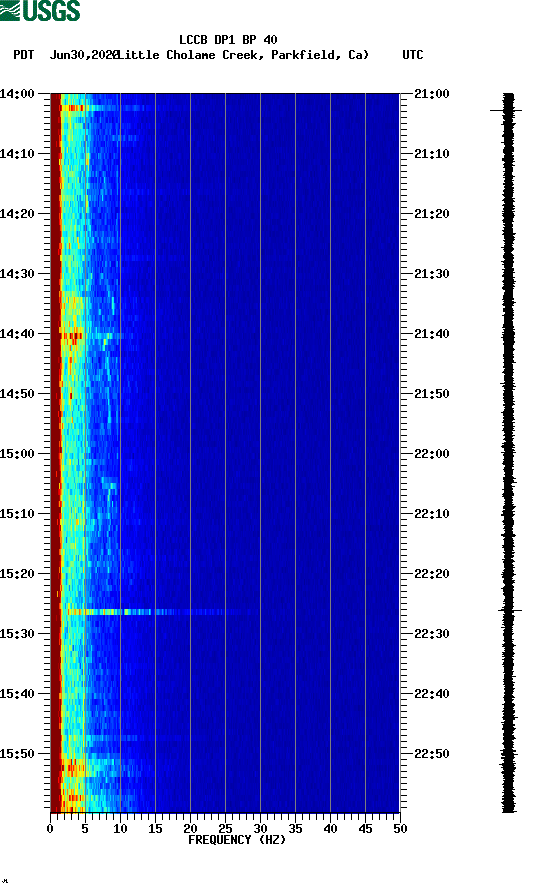Click the 5 Hz frequency tick label
552x892 pixels.
click(85, 829)
